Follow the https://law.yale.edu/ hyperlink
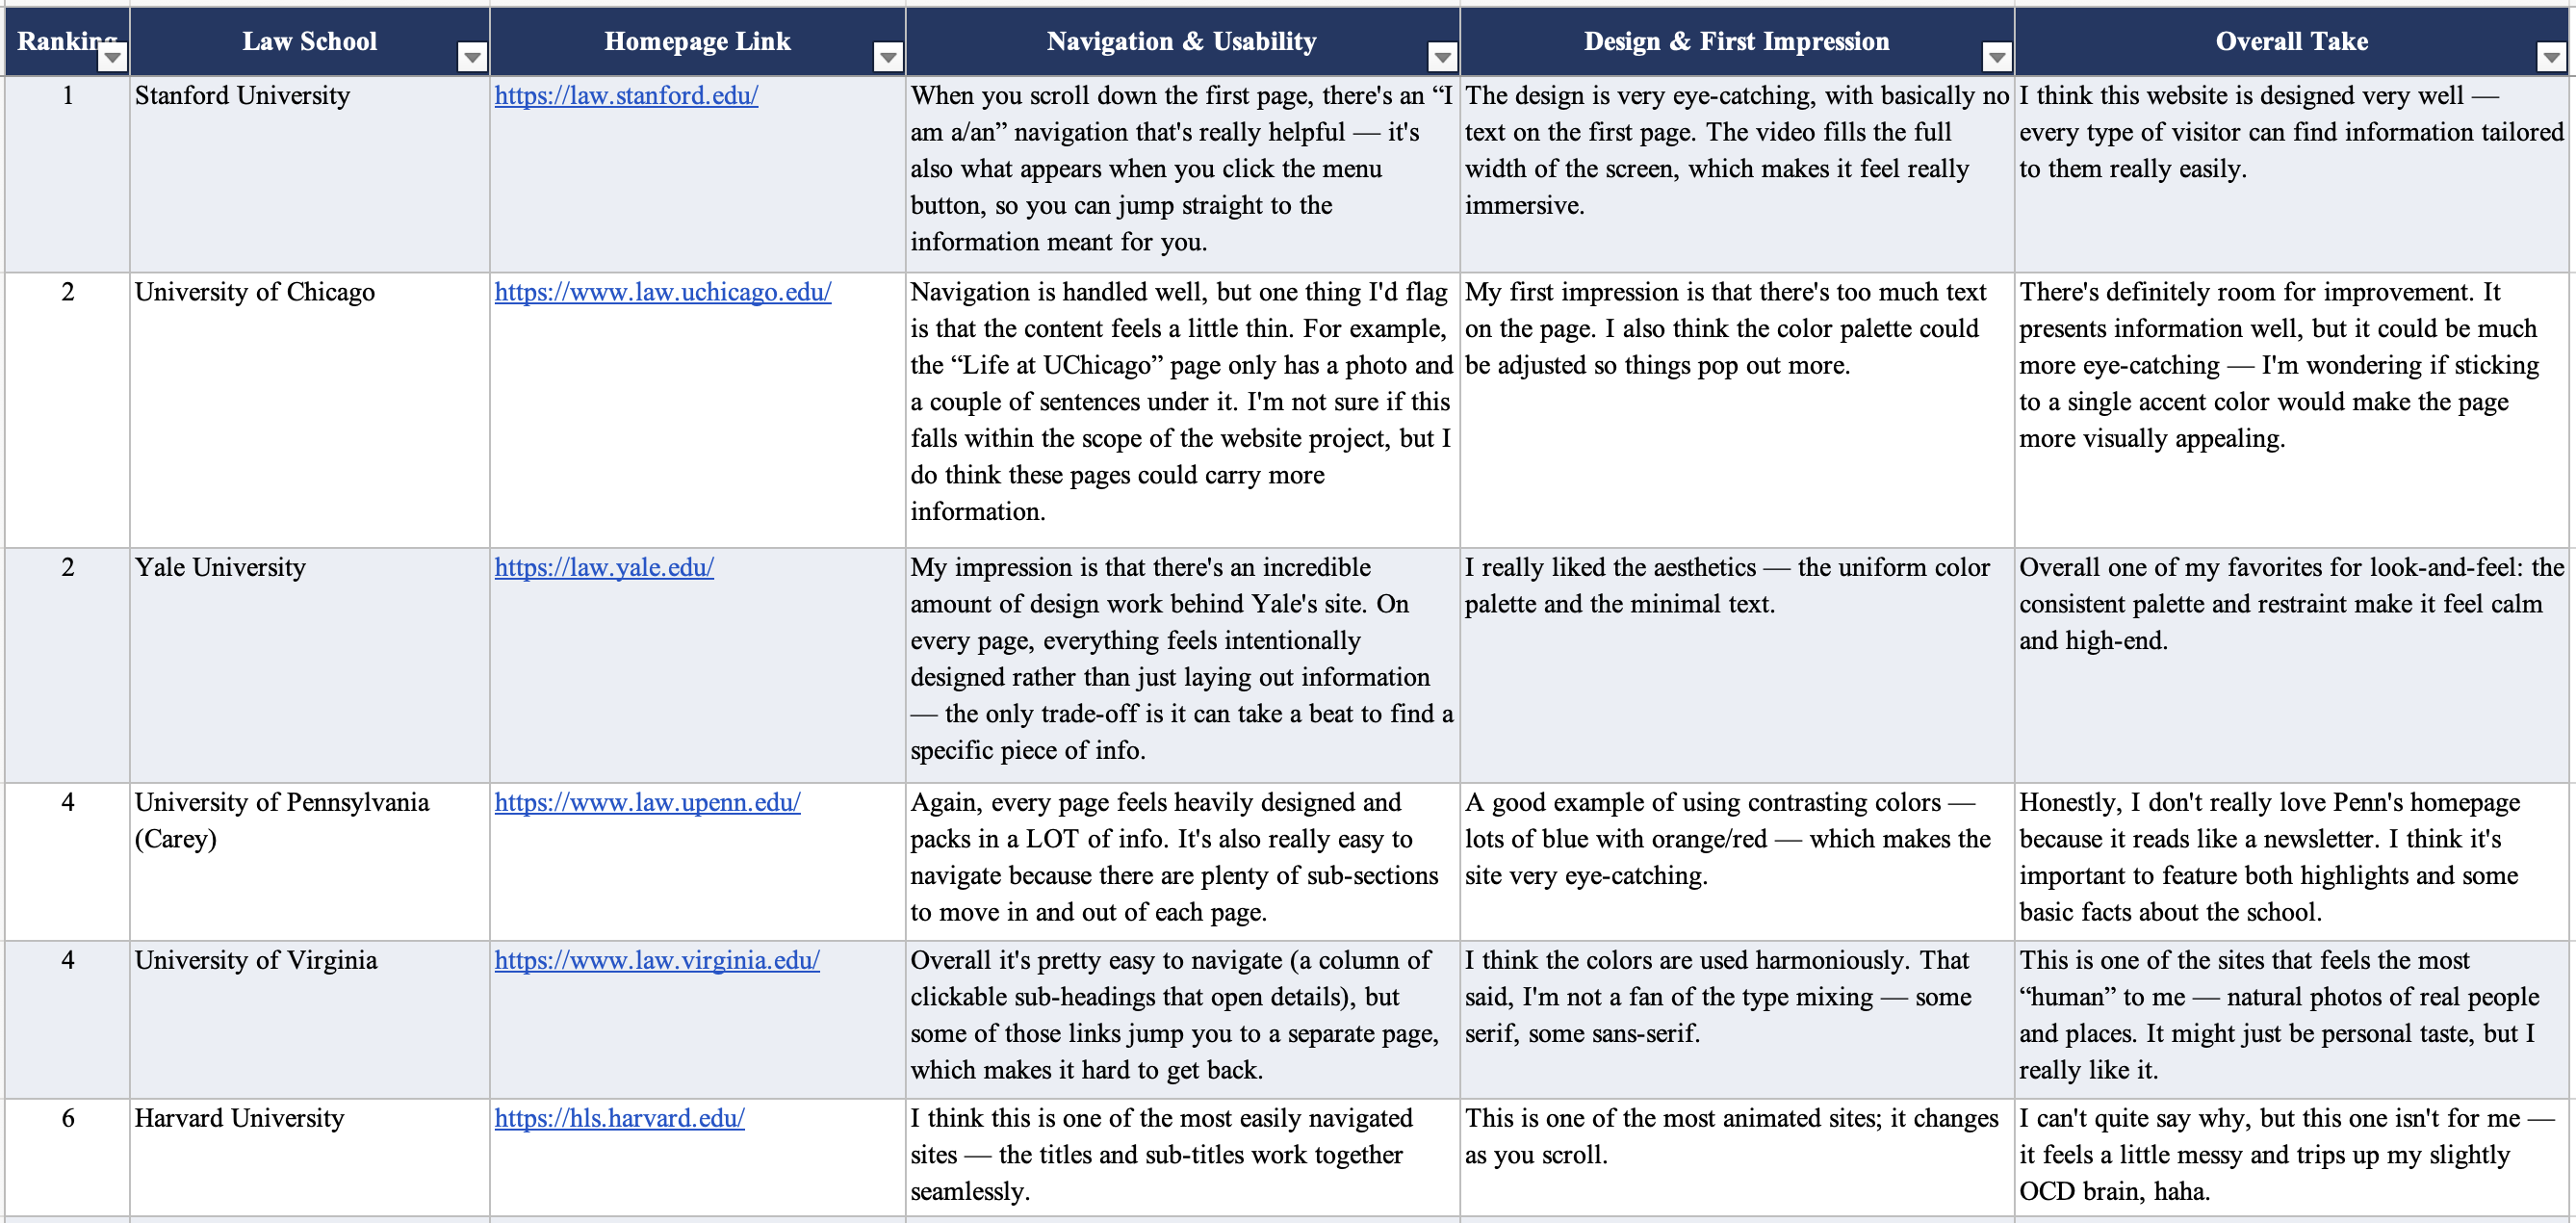 pos(604,568)
